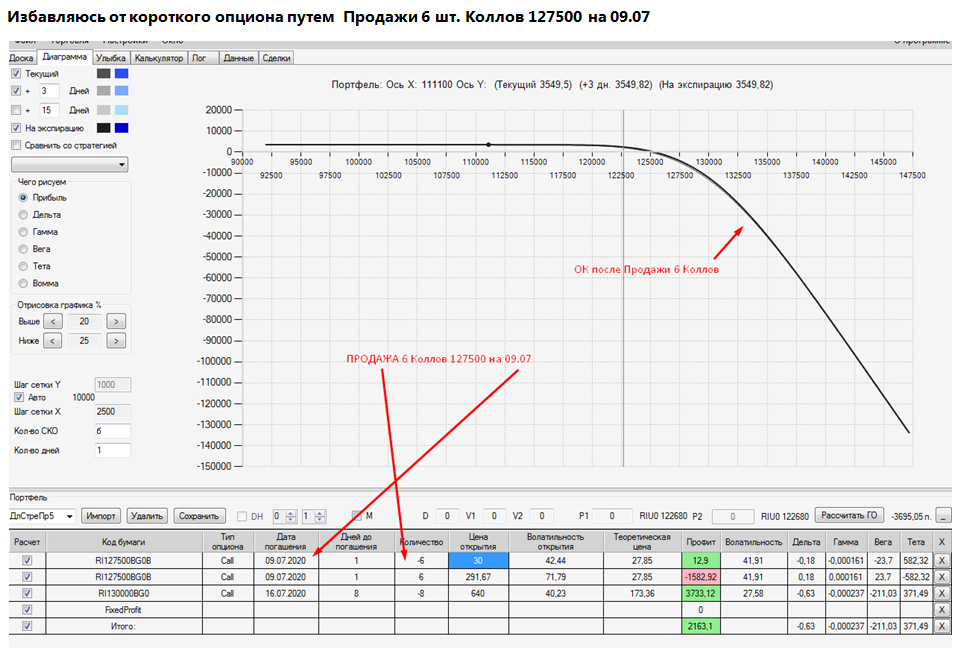The image size is (972, 648).
Task: Click the blue Текущий color swatch
Action: [122, 73]
